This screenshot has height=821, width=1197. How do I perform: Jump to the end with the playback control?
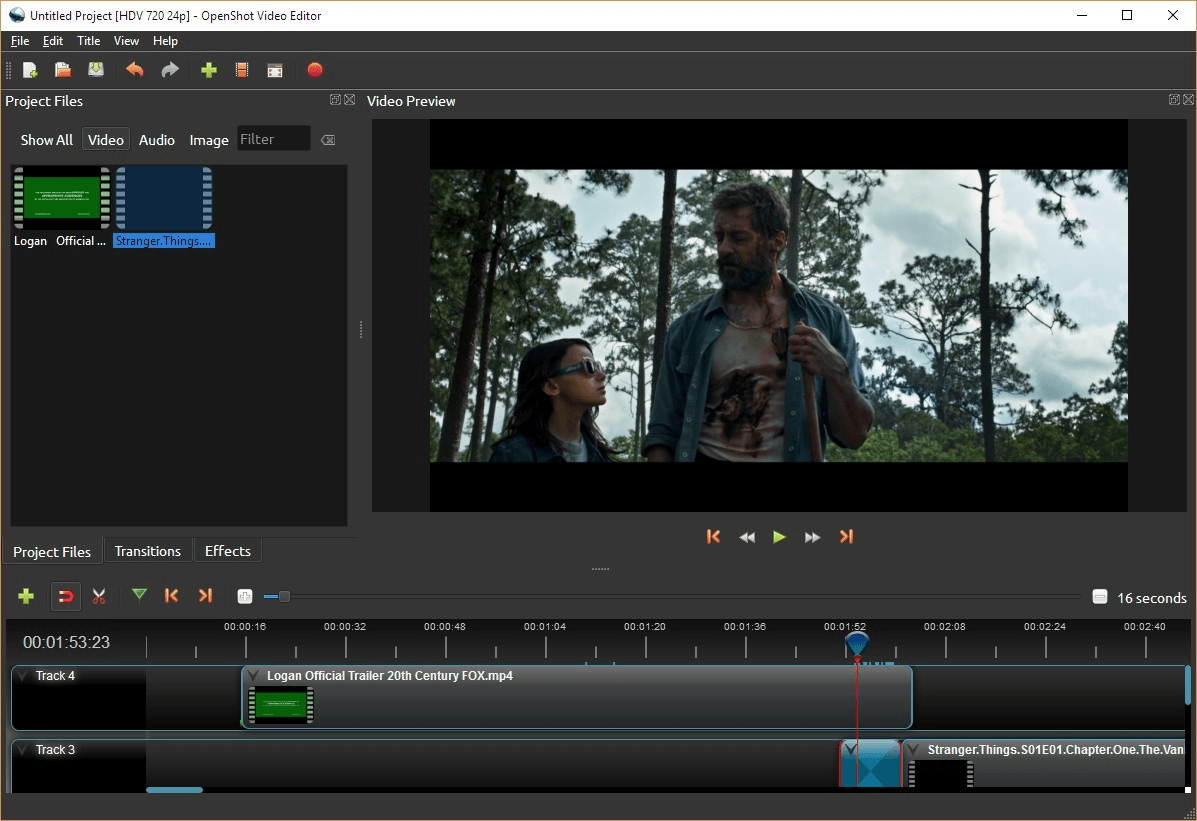coord(846,537)
